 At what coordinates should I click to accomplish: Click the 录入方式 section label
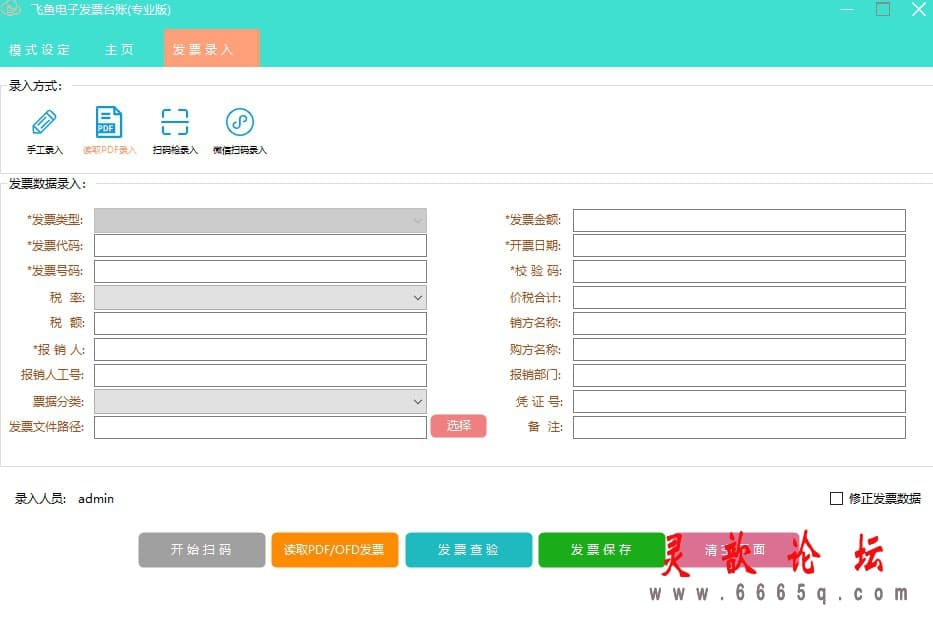click(x=35, y=86)
